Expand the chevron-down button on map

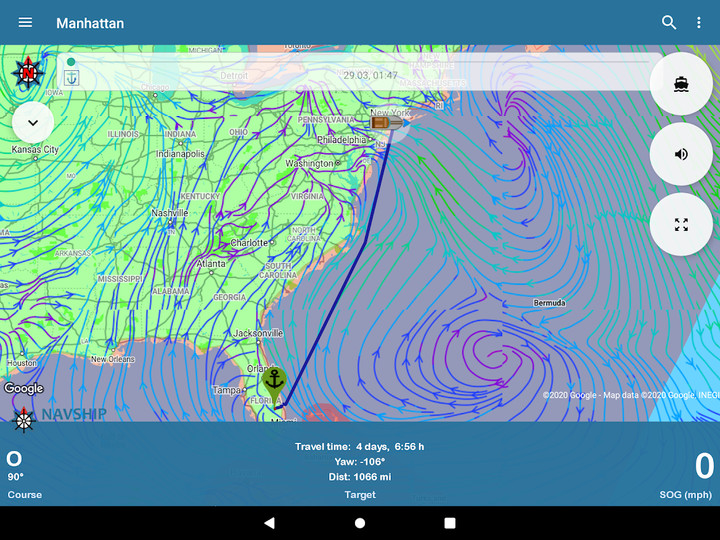coord(33,122)
